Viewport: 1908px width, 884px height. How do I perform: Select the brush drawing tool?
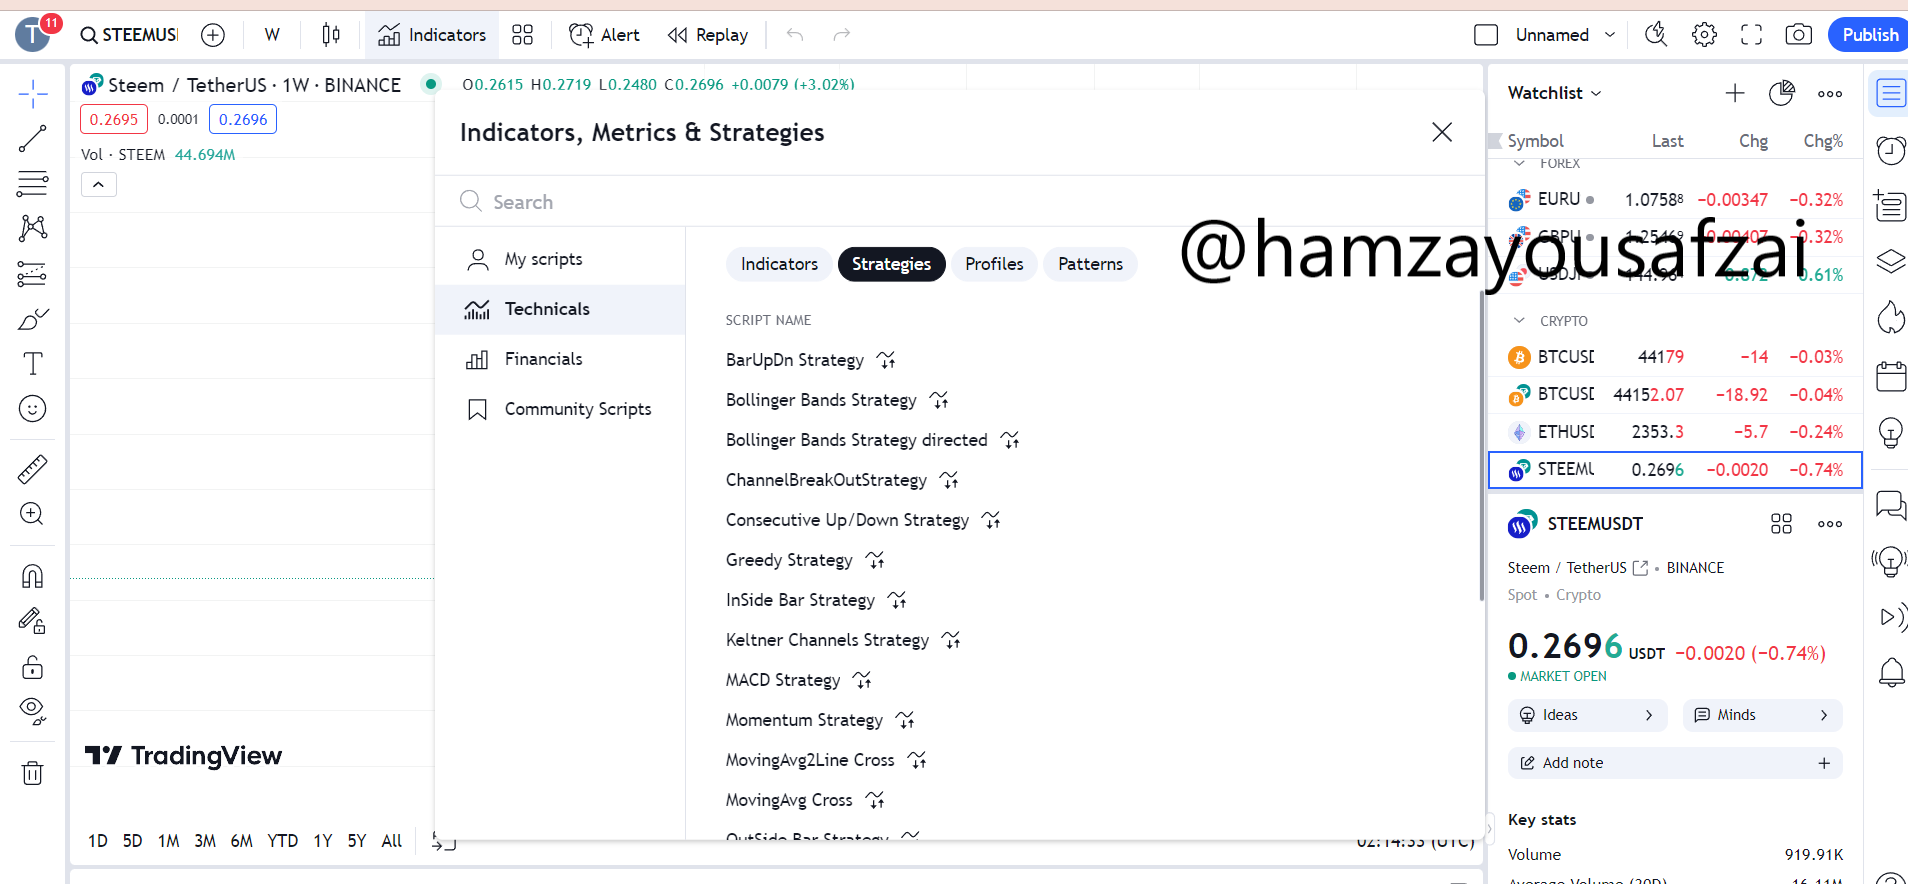pos(32,319)
